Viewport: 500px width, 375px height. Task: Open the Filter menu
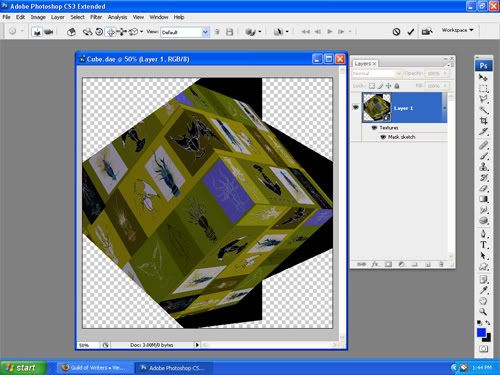tap(96, 17)
